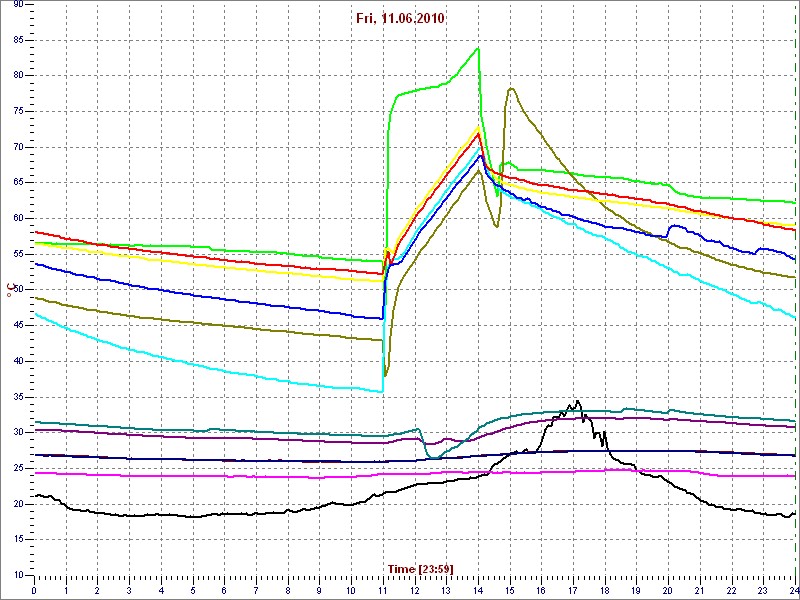Select the hour '1' time axis label
Viewport: 800px width, 600px height.
tap(66, 591)
